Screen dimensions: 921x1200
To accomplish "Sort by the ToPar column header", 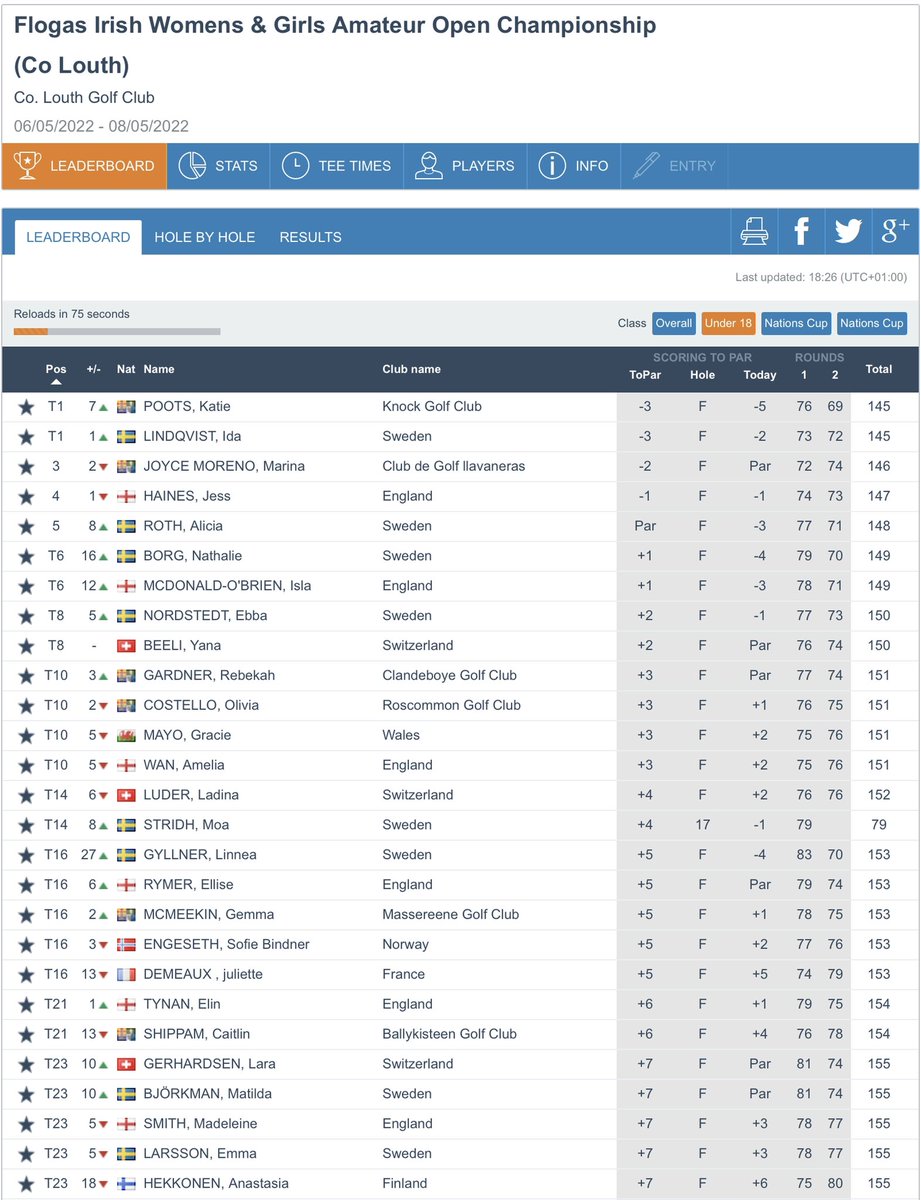I will pos(645,376).
